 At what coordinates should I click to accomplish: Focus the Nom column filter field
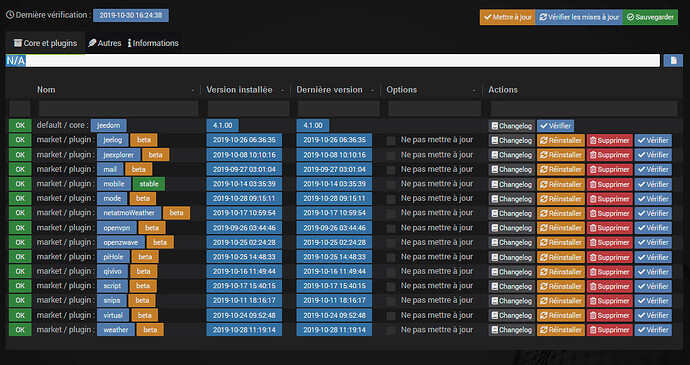click(x=118, y=109)
